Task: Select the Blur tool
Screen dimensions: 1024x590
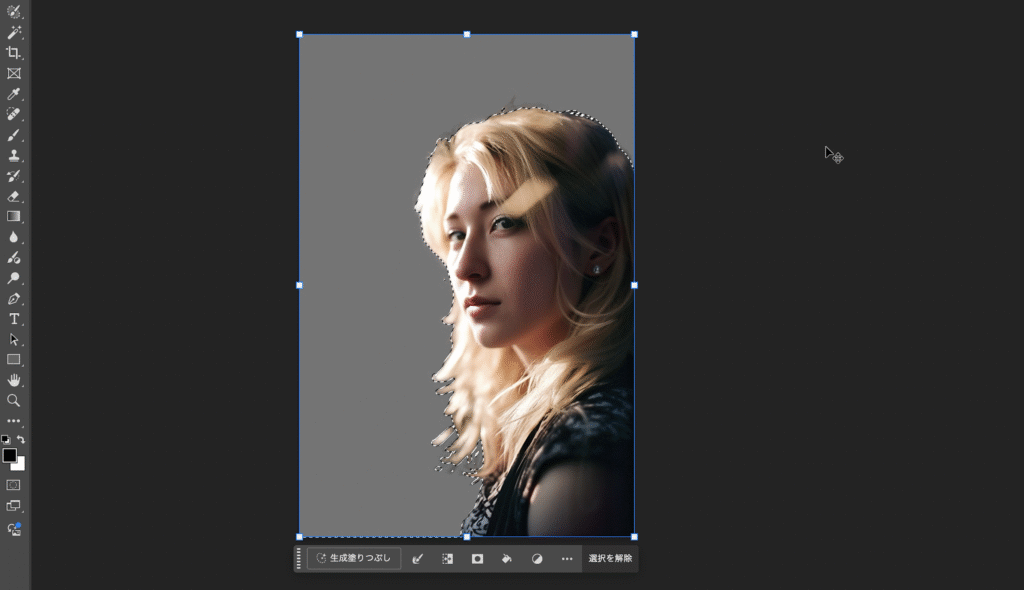Action: pos(13,237)
